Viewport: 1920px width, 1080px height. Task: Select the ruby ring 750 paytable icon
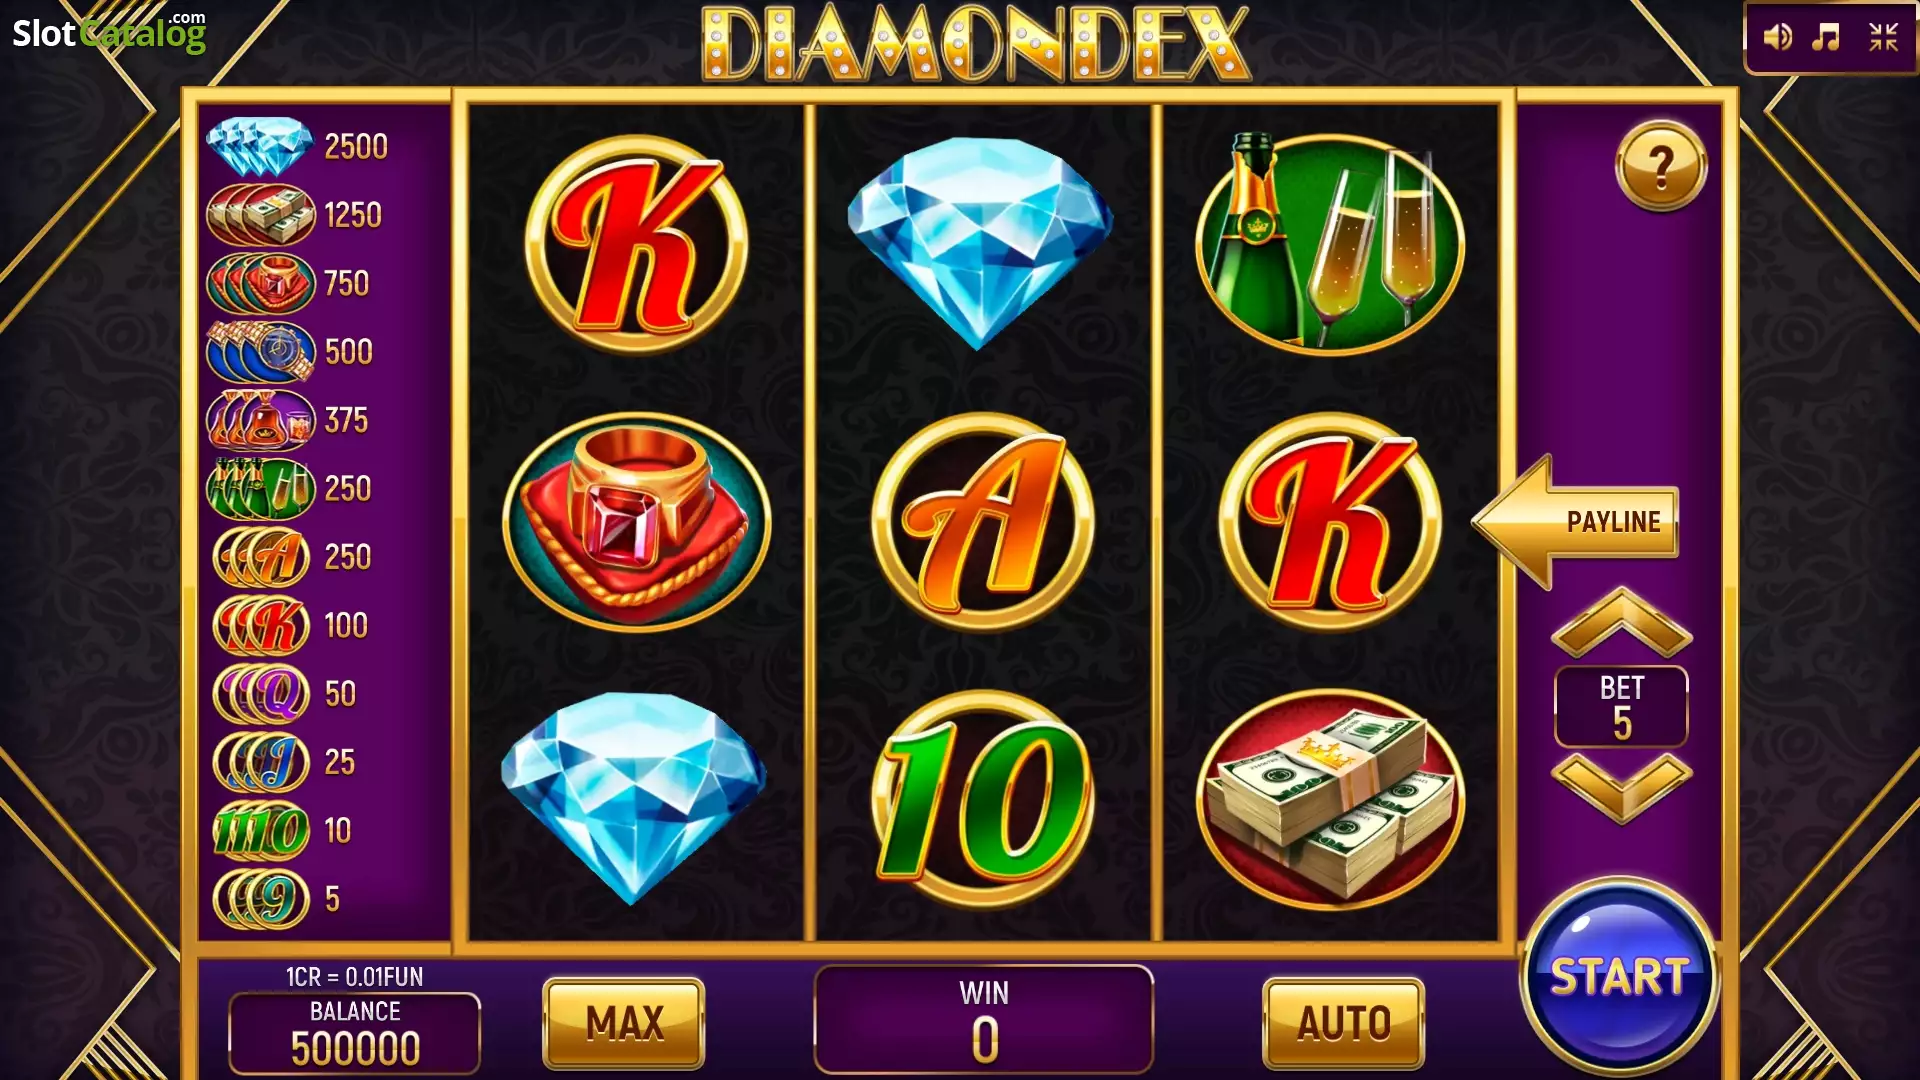tap(260, 283)
